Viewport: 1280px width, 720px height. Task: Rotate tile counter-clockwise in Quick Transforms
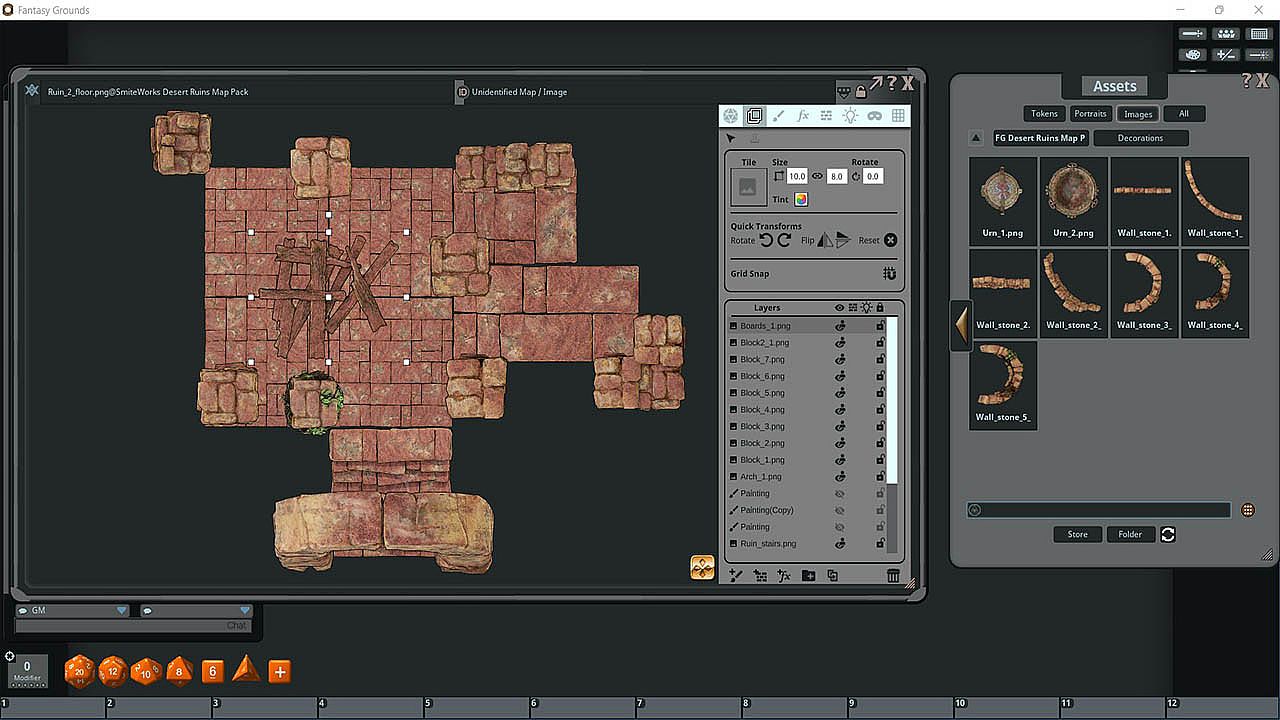(x=766, y=240)
